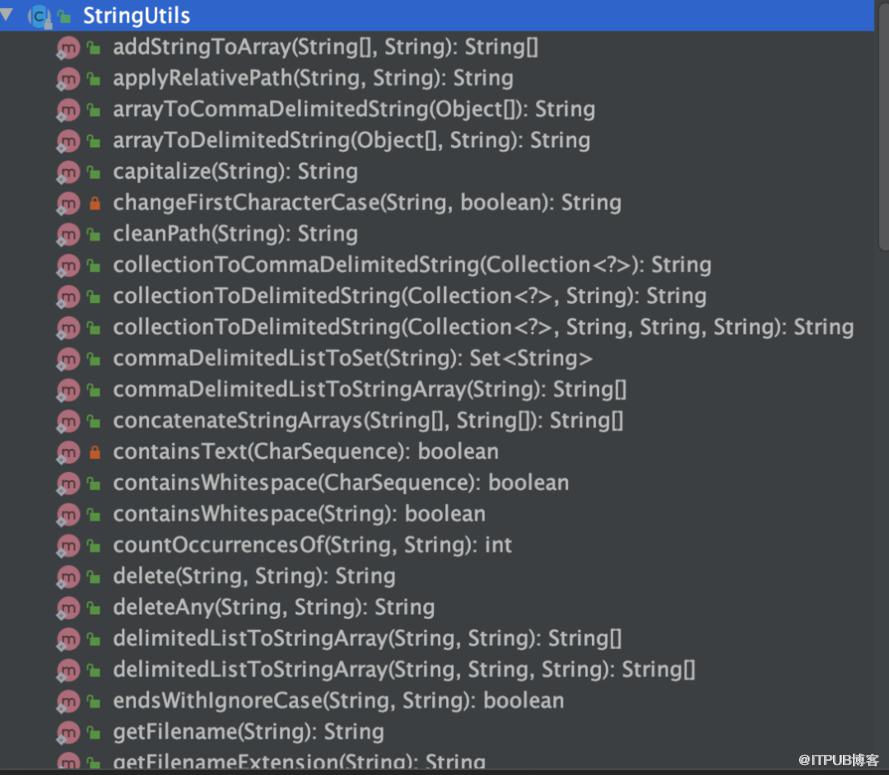
Task: Select collectionToCommaDelimitedString method entry
Action: click(412, 265)
